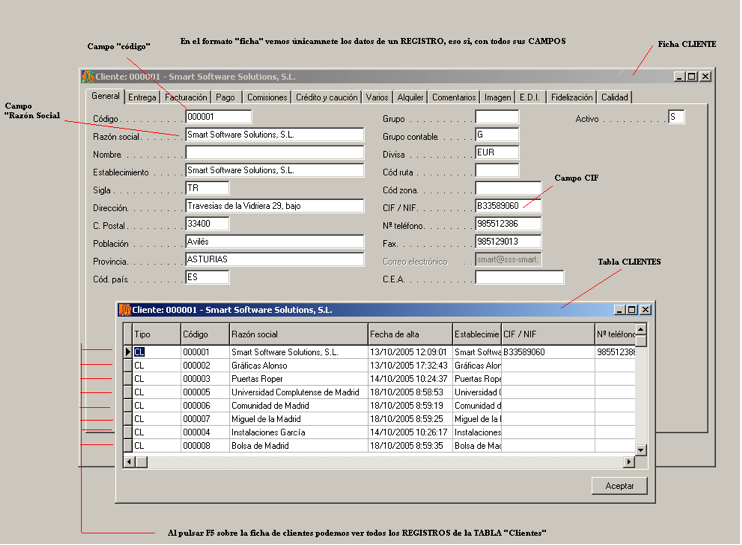
Task: Close the client form window behind the table
Action: pos(705,76)
